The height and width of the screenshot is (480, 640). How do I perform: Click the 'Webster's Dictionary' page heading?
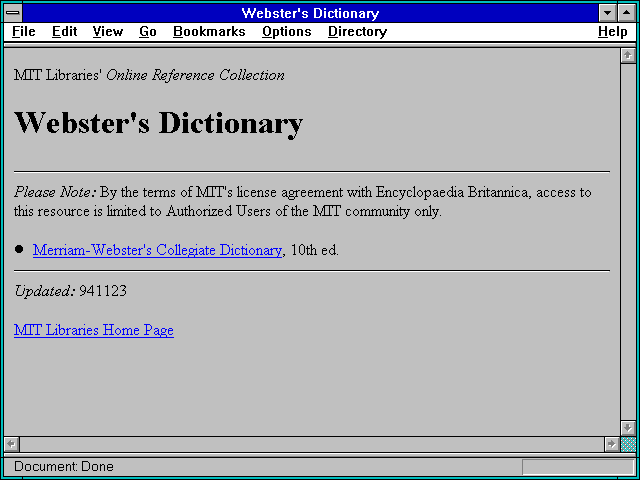pos(158,123)
